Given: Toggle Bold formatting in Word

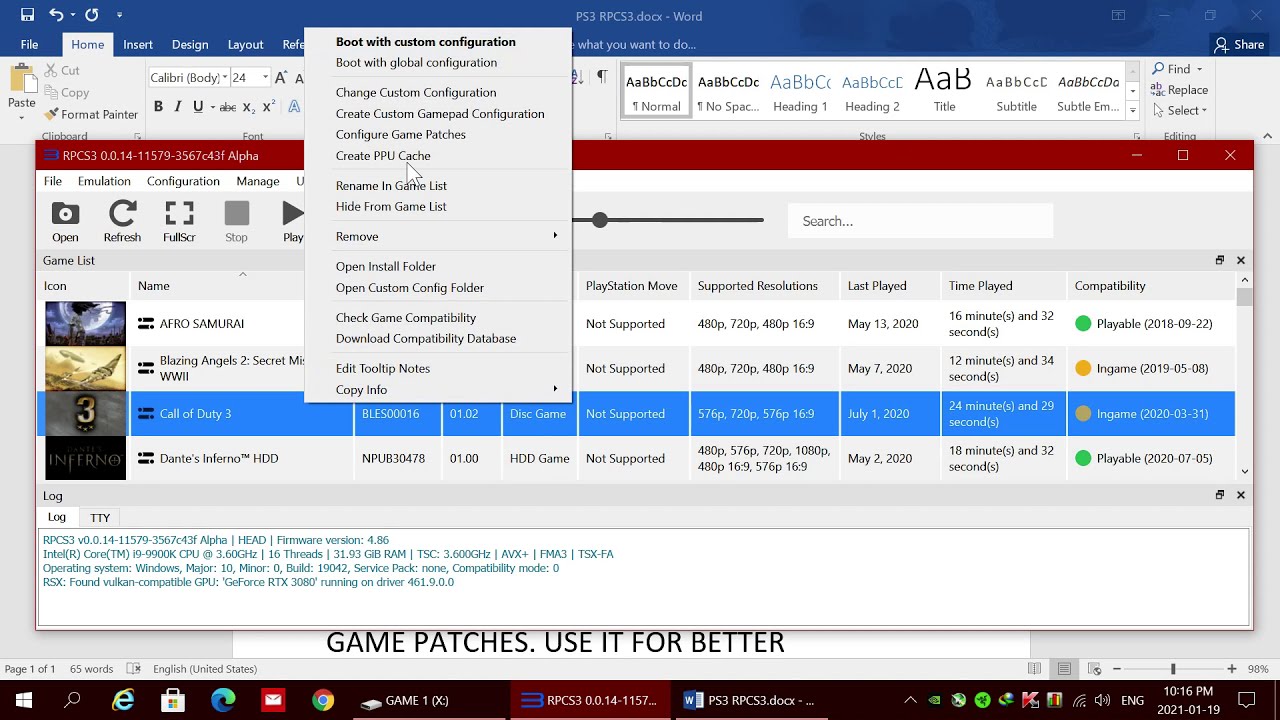Looking at the screenshot, I should point(158,107).
